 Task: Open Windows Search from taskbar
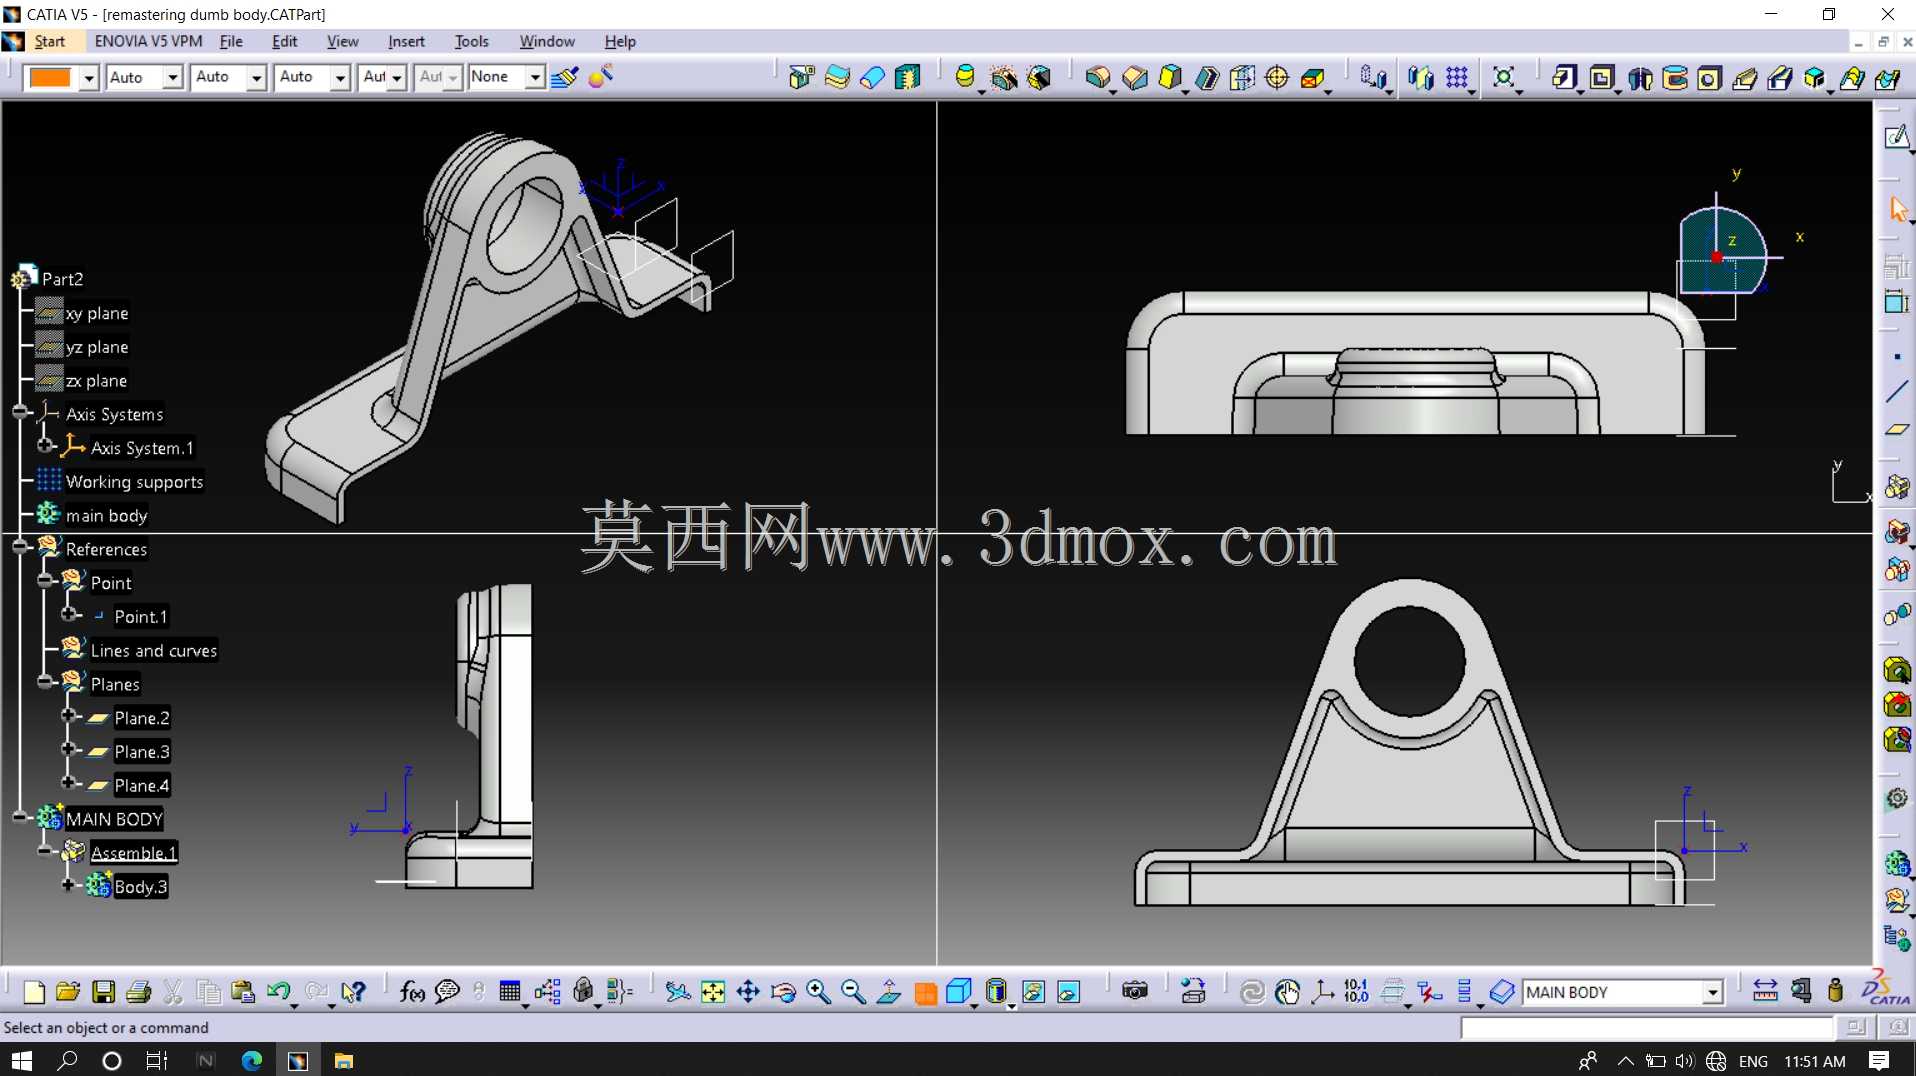click(67, 1061)
